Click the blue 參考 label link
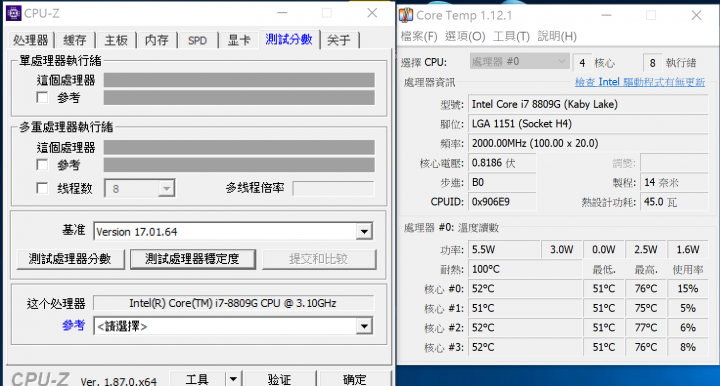This screenshot has width=720, height=386. (x=73, y=325)
